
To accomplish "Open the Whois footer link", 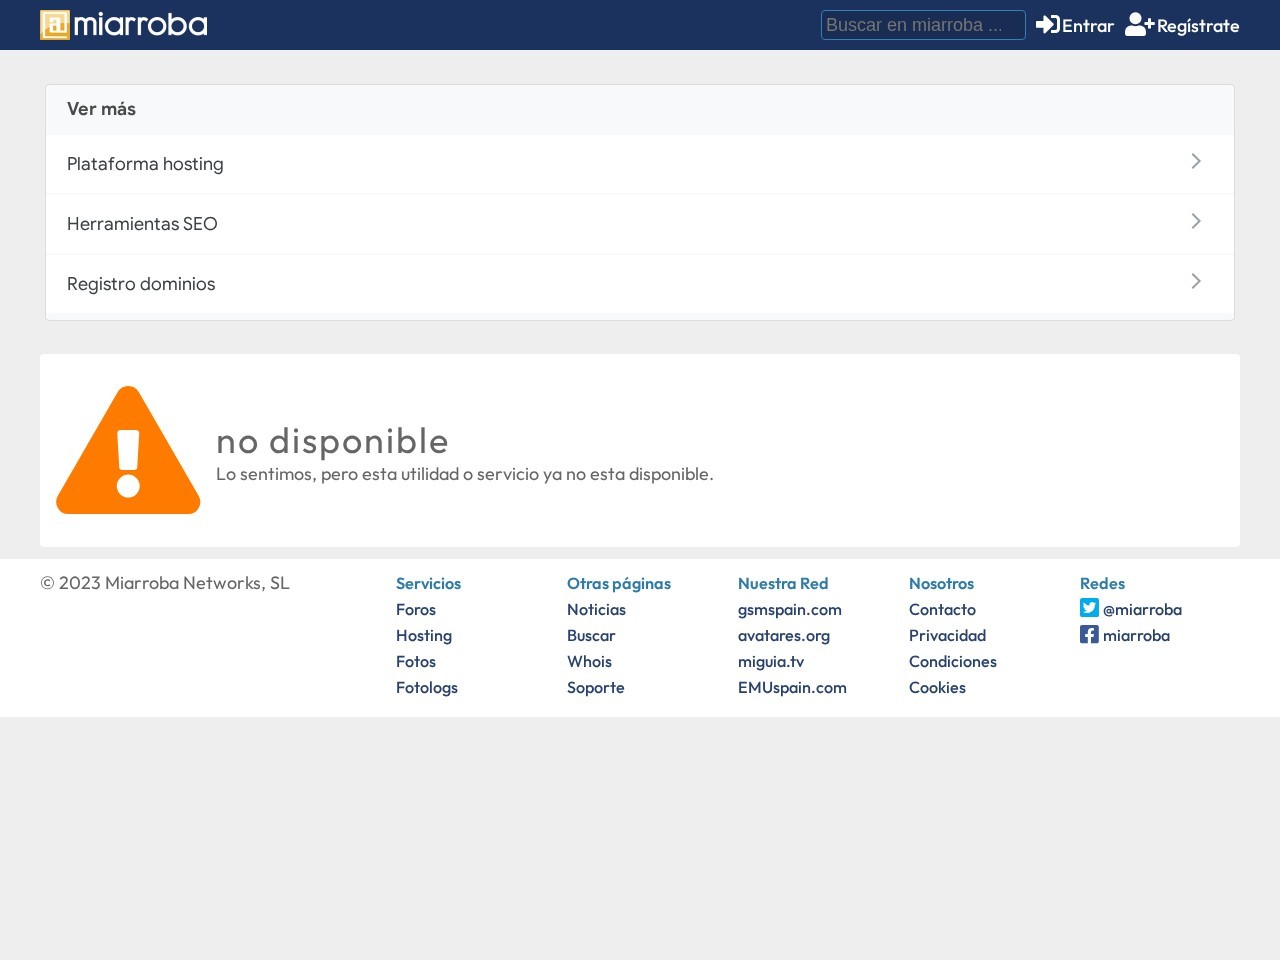I will point(589,661).
